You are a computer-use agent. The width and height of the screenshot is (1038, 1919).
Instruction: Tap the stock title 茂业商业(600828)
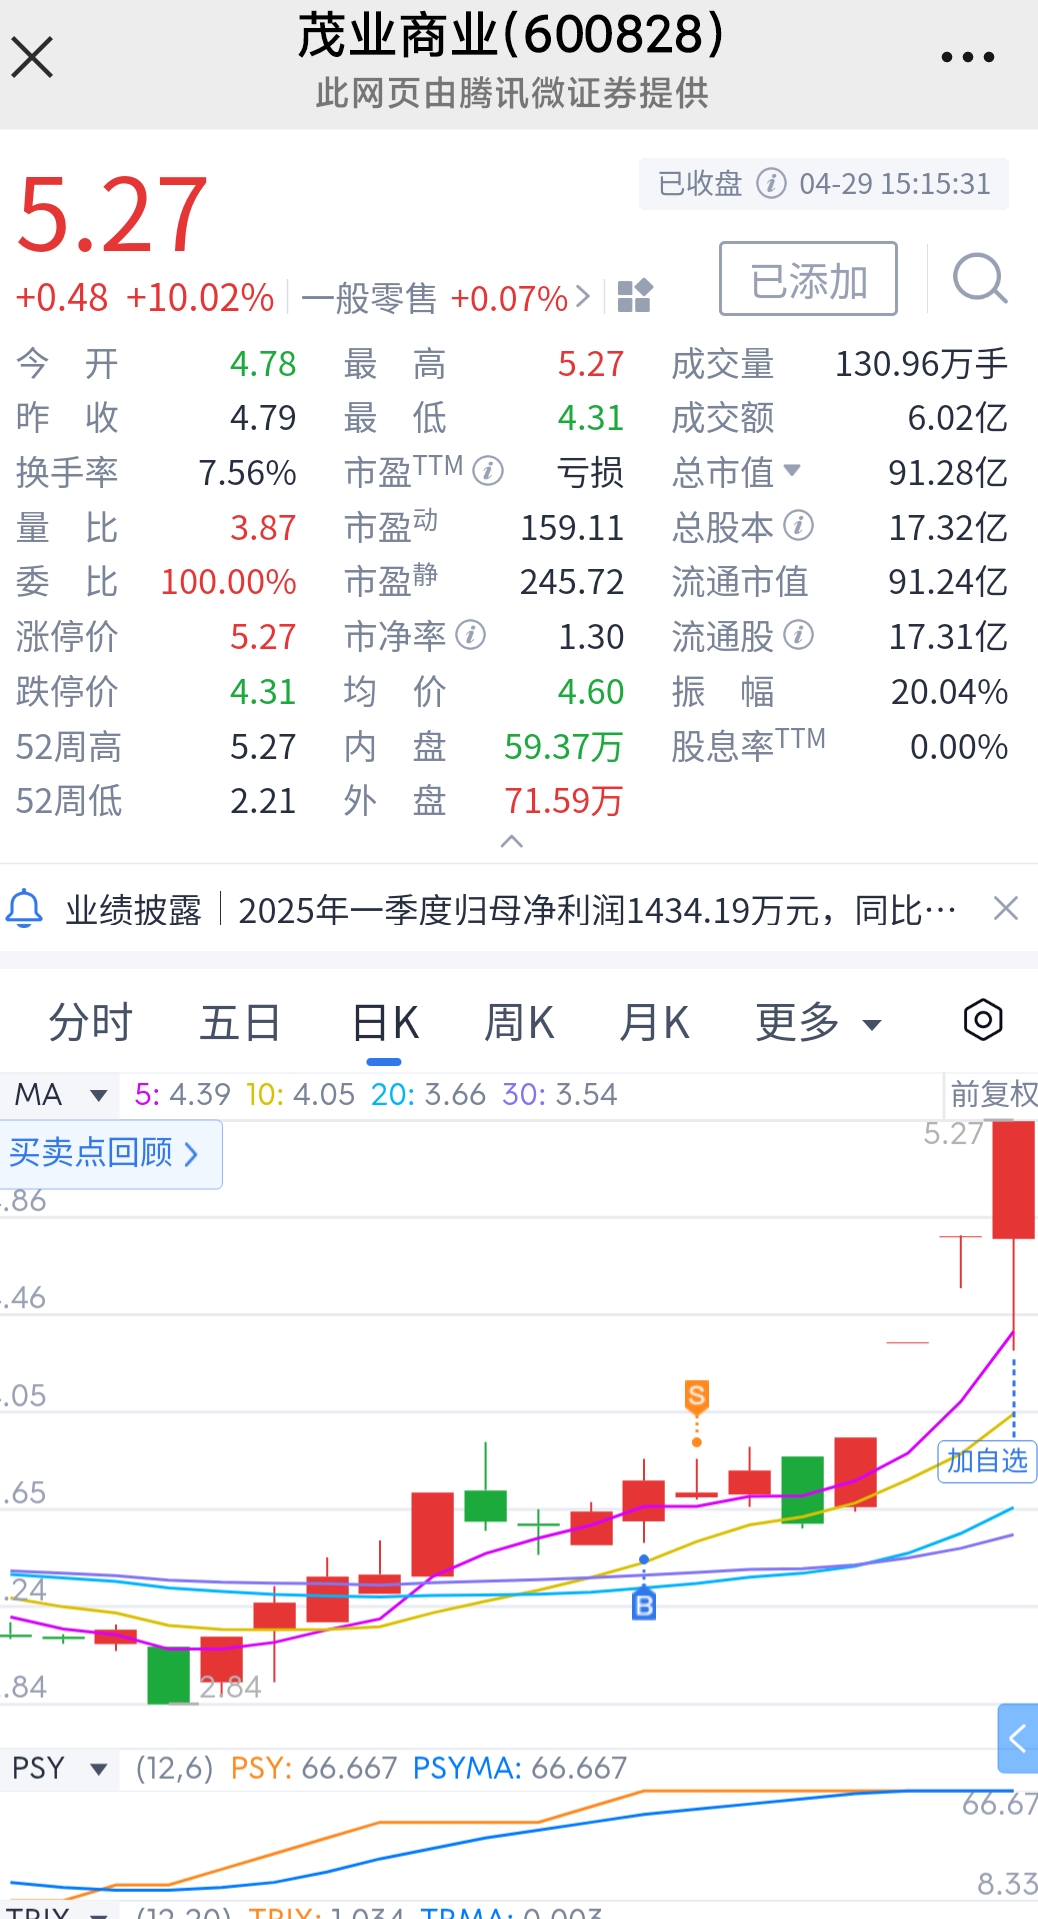tap(511, 36)
